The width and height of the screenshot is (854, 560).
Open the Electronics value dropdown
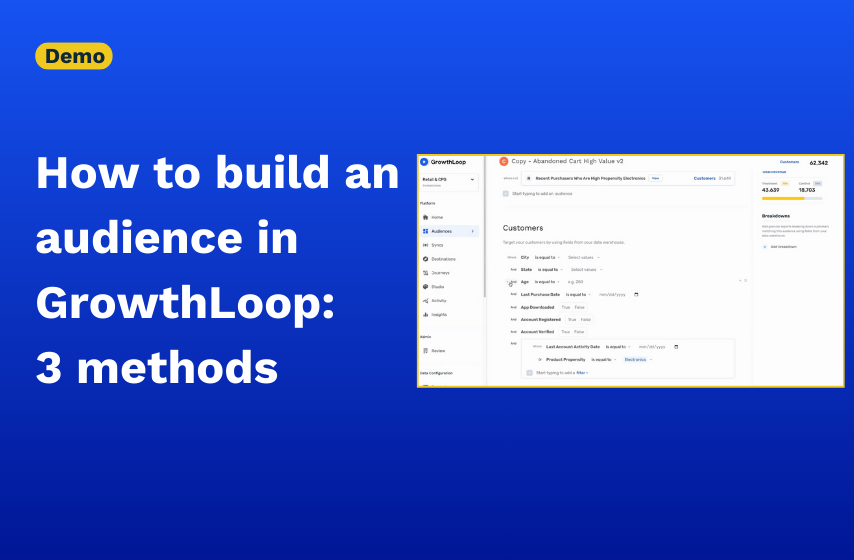tap(637, 360)
